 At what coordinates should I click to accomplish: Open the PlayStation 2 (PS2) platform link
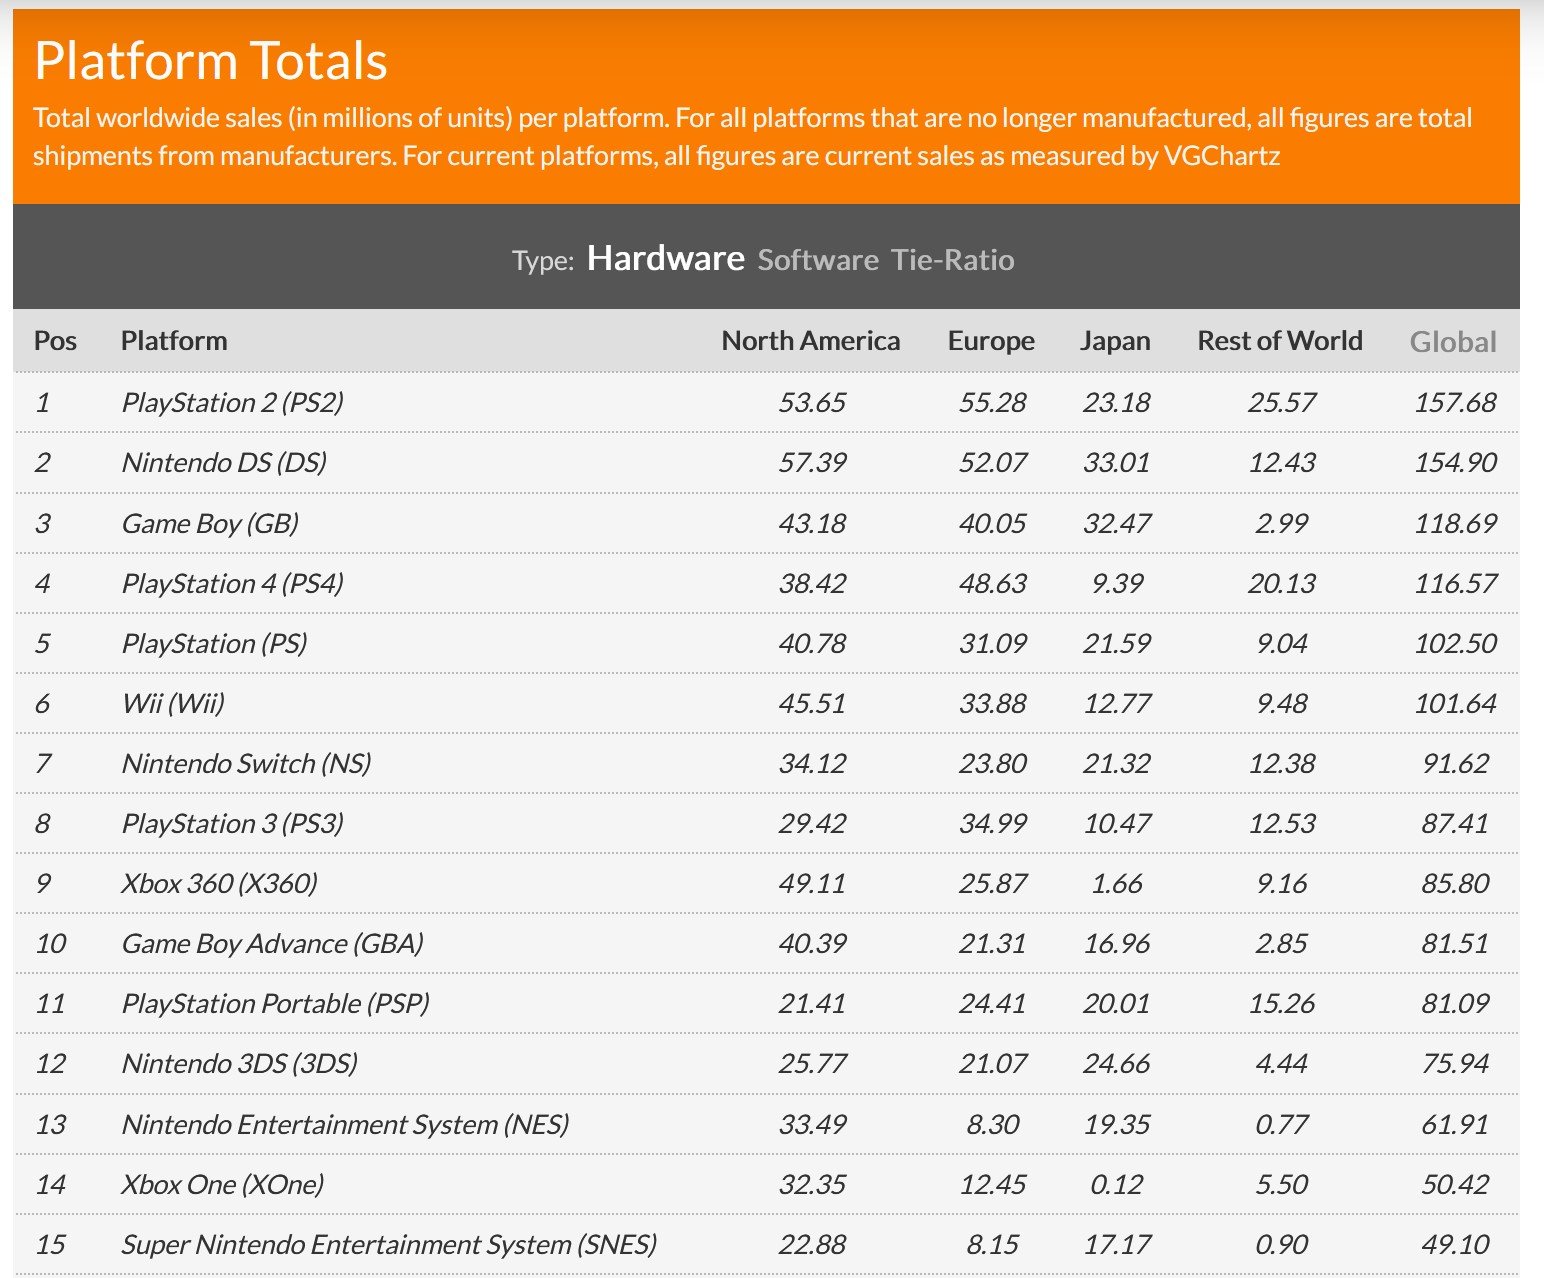[x=232, y=402]
